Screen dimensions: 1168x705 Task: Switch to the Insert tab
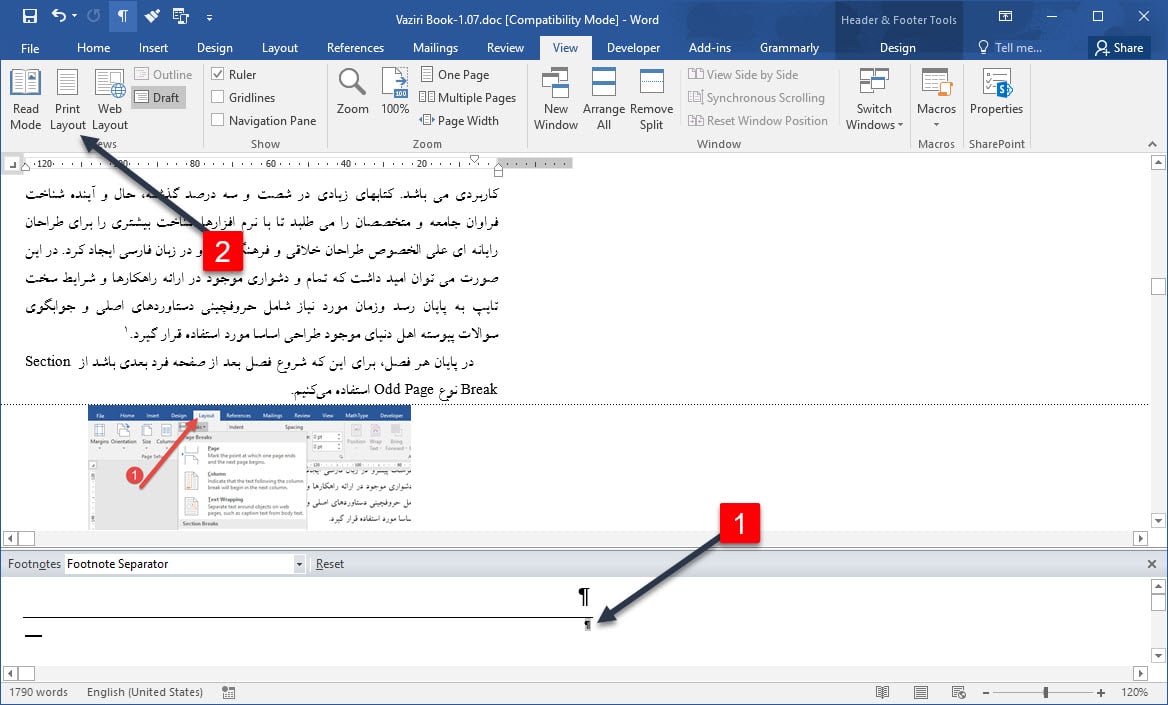153,48
